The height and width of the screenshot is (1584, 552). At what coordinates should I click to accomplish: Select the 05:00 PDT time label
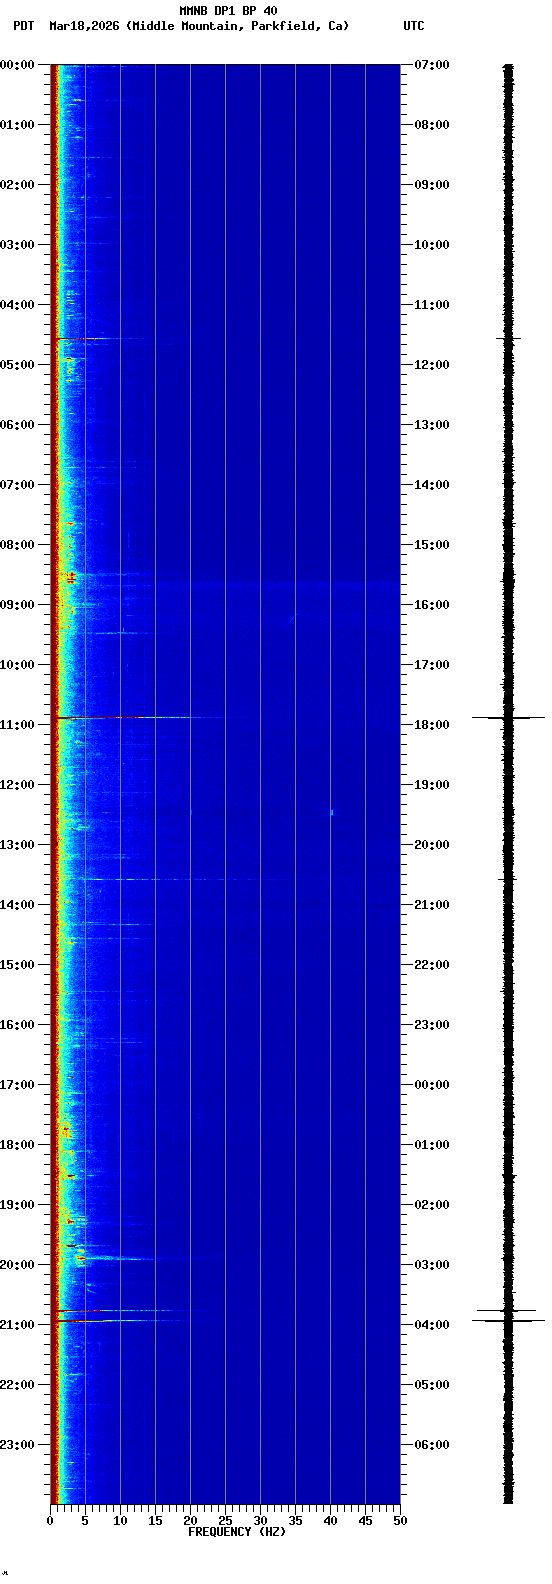(17, 365)
